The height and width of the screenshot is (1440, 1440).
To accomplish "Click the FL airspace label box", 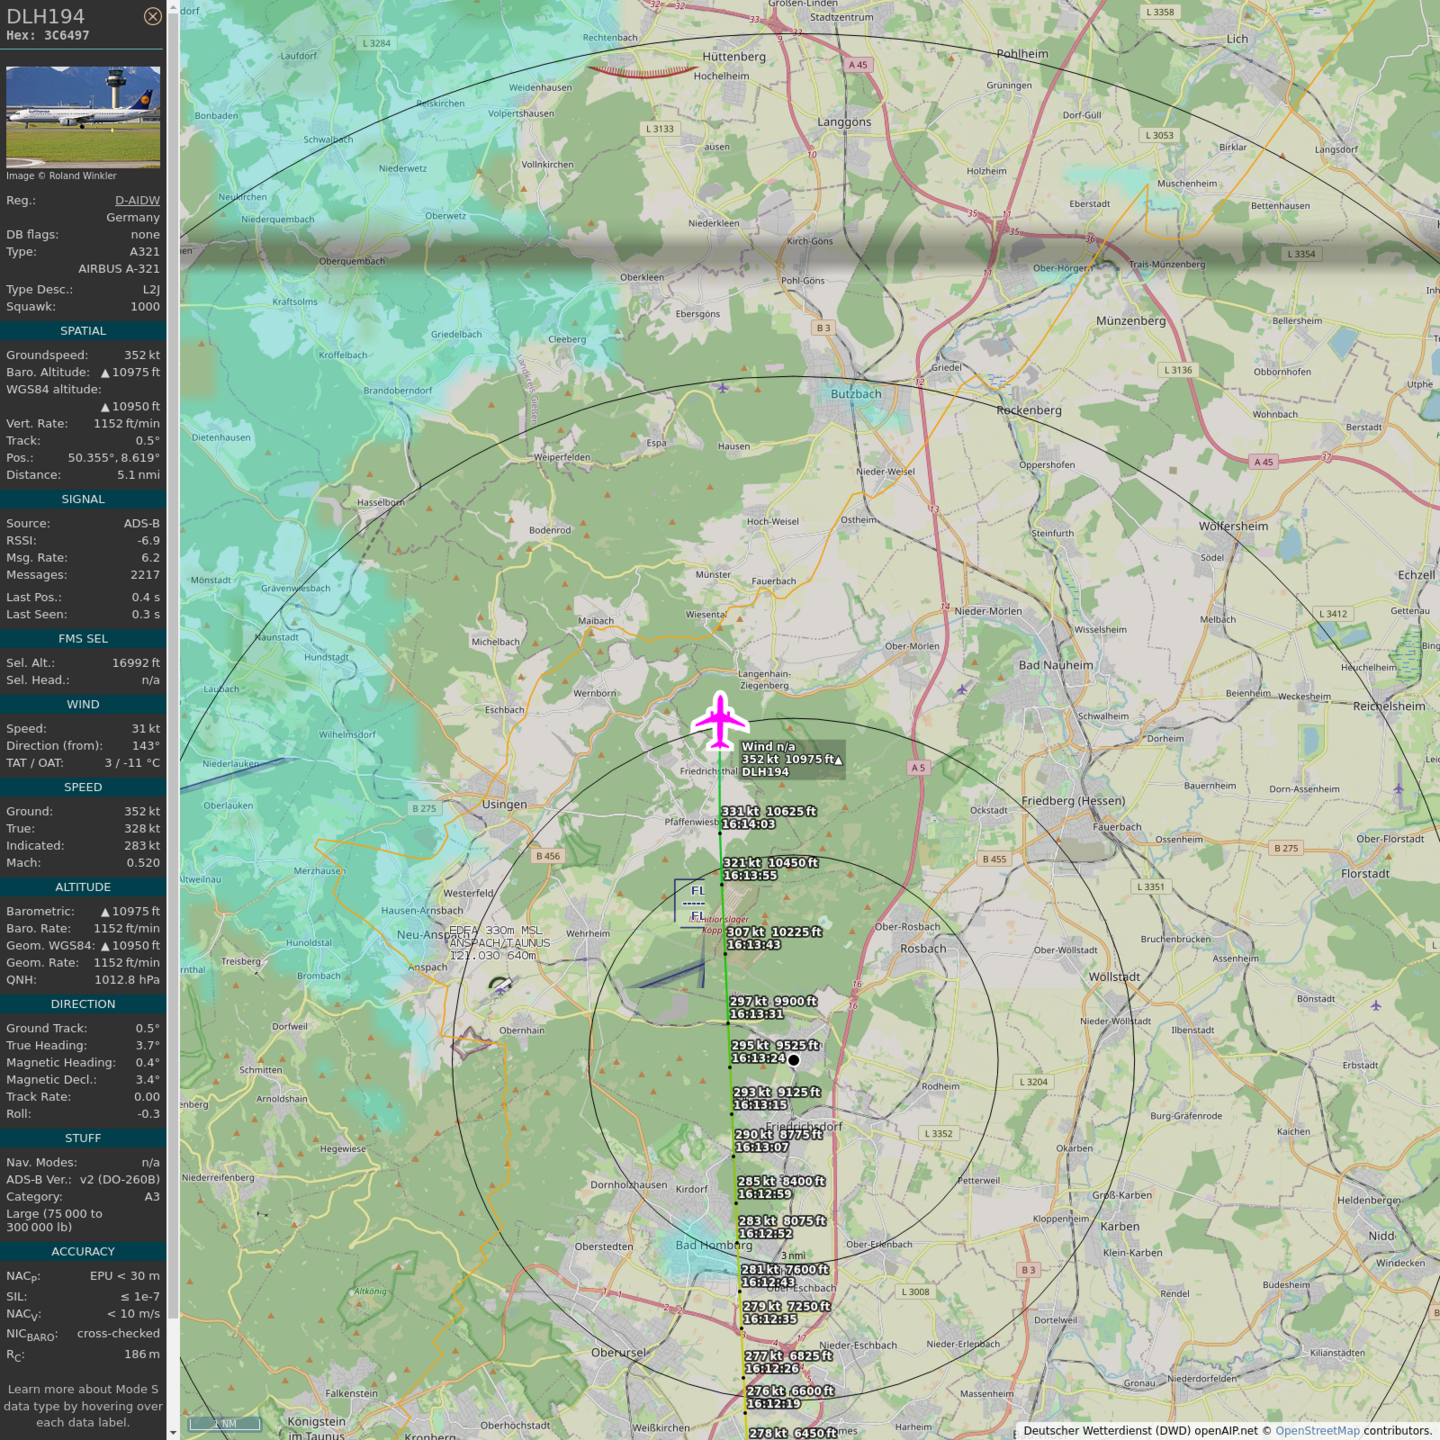I will pos(693,902).
